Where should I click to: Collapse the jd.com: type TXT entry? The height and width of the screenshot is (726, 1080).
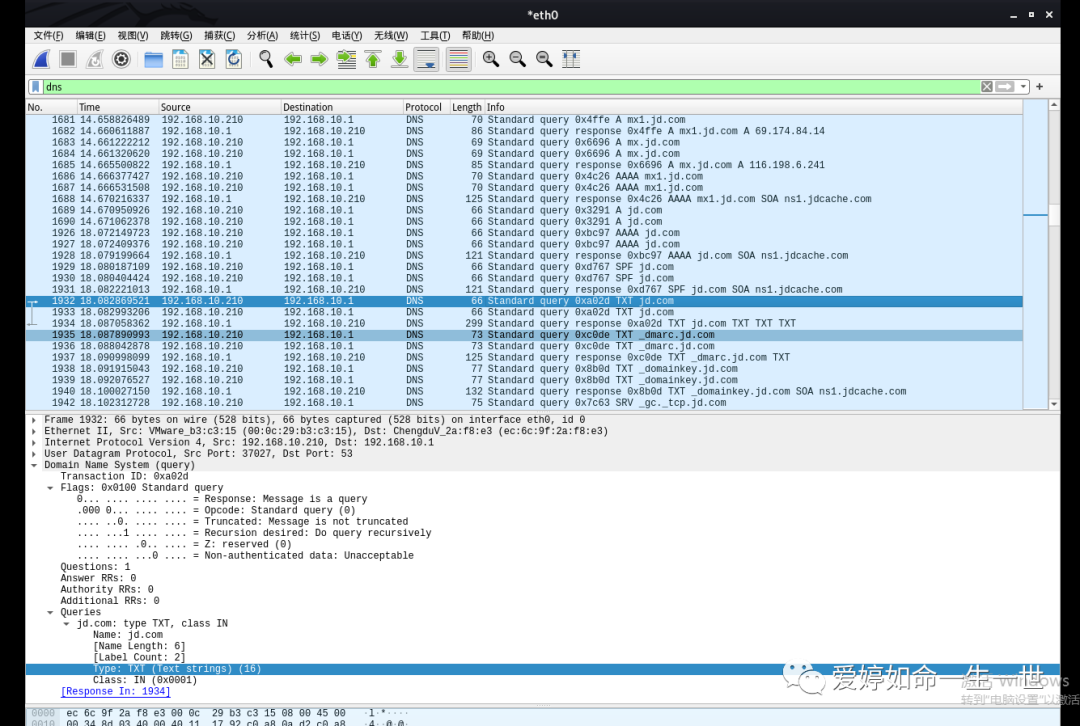[67, 623]
